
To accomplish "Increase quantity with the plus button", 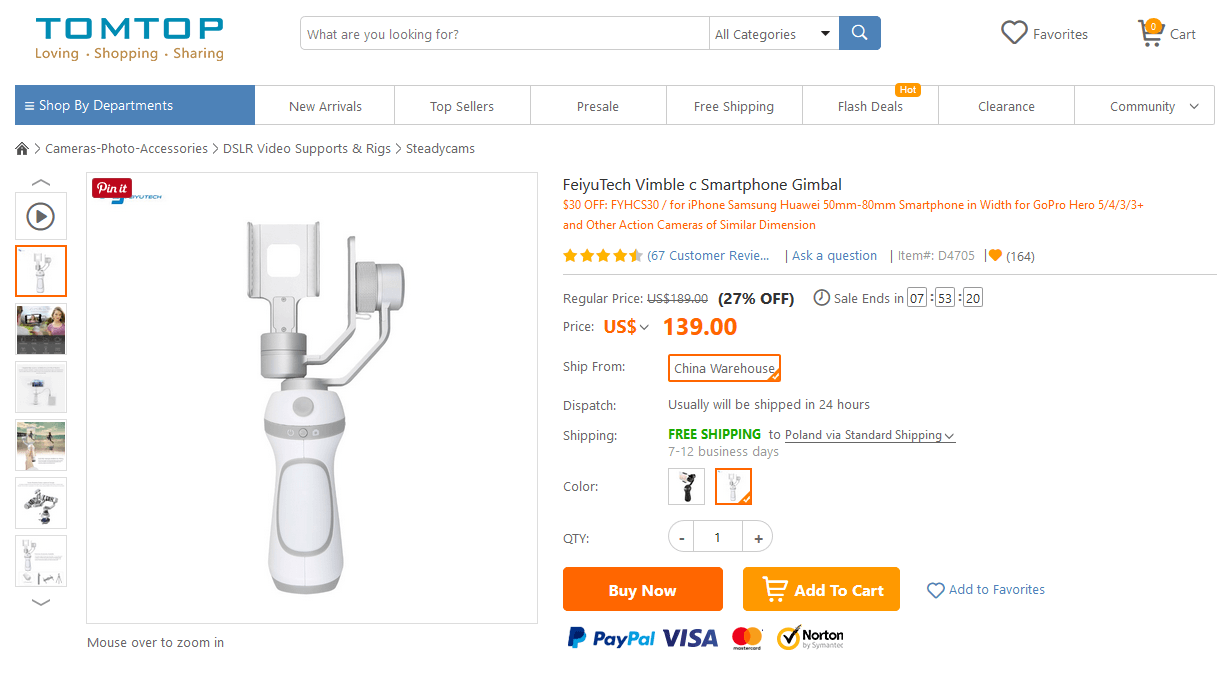I will pos(758,537).
